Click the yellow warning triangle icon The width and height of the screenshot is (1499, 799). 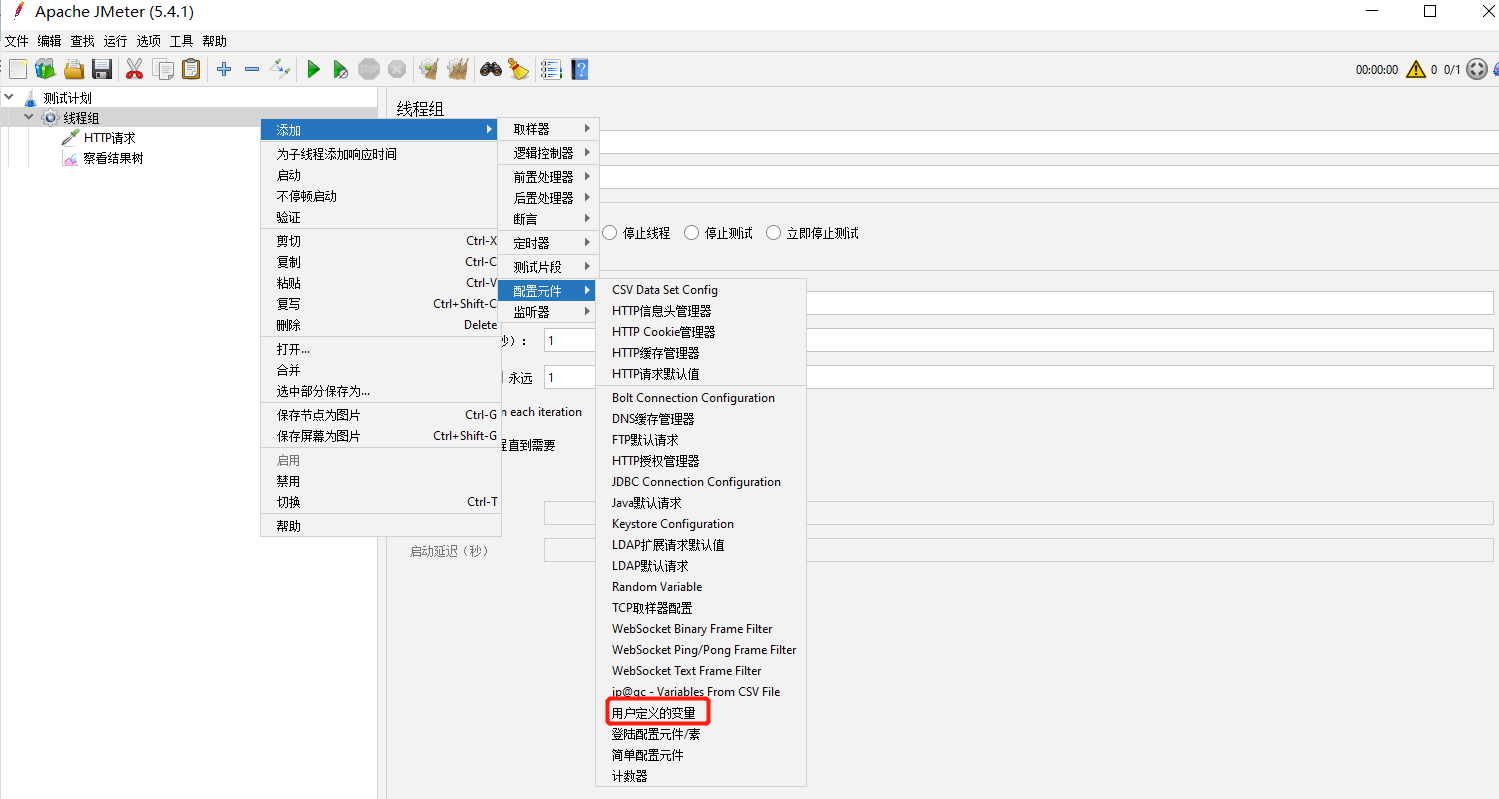pos(1416,69)
